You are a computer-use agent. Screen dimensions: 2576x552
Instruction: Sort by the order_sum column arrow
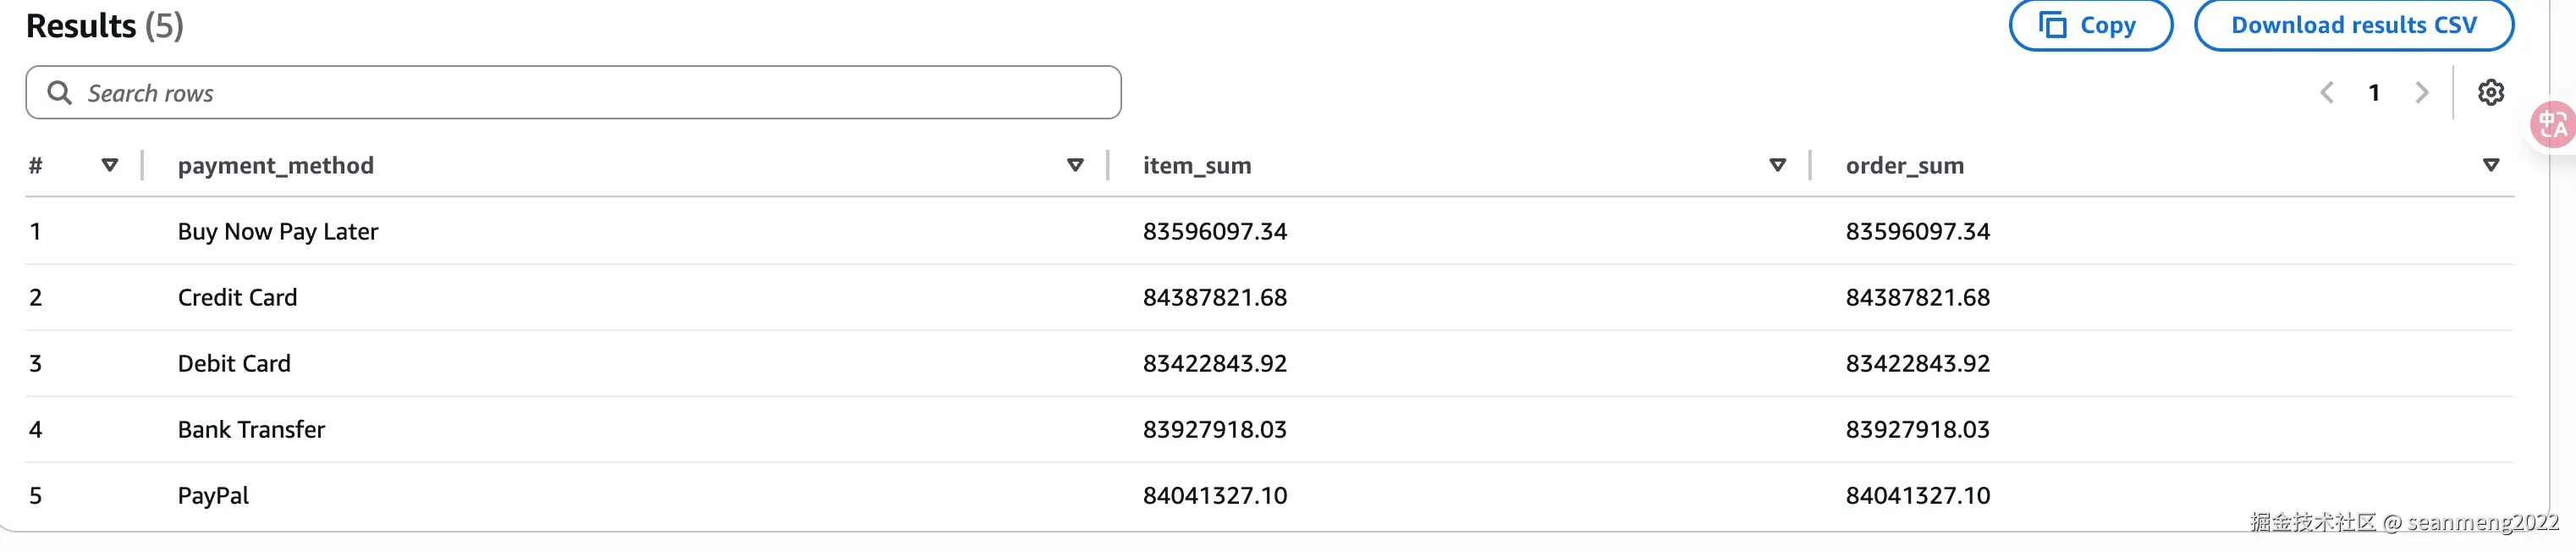tap(2490, 165)
